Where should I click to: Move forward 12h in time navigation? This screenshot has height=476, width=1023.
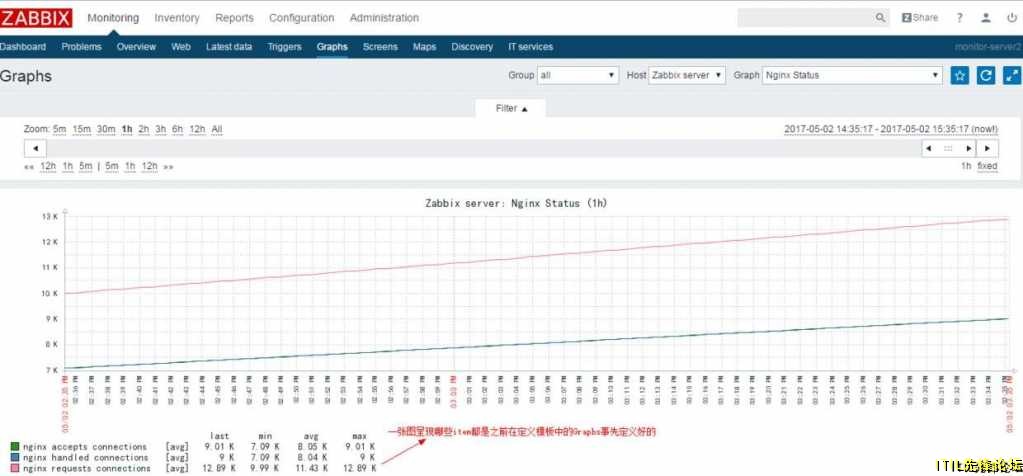pyautogui.click(x=149, y=166)
